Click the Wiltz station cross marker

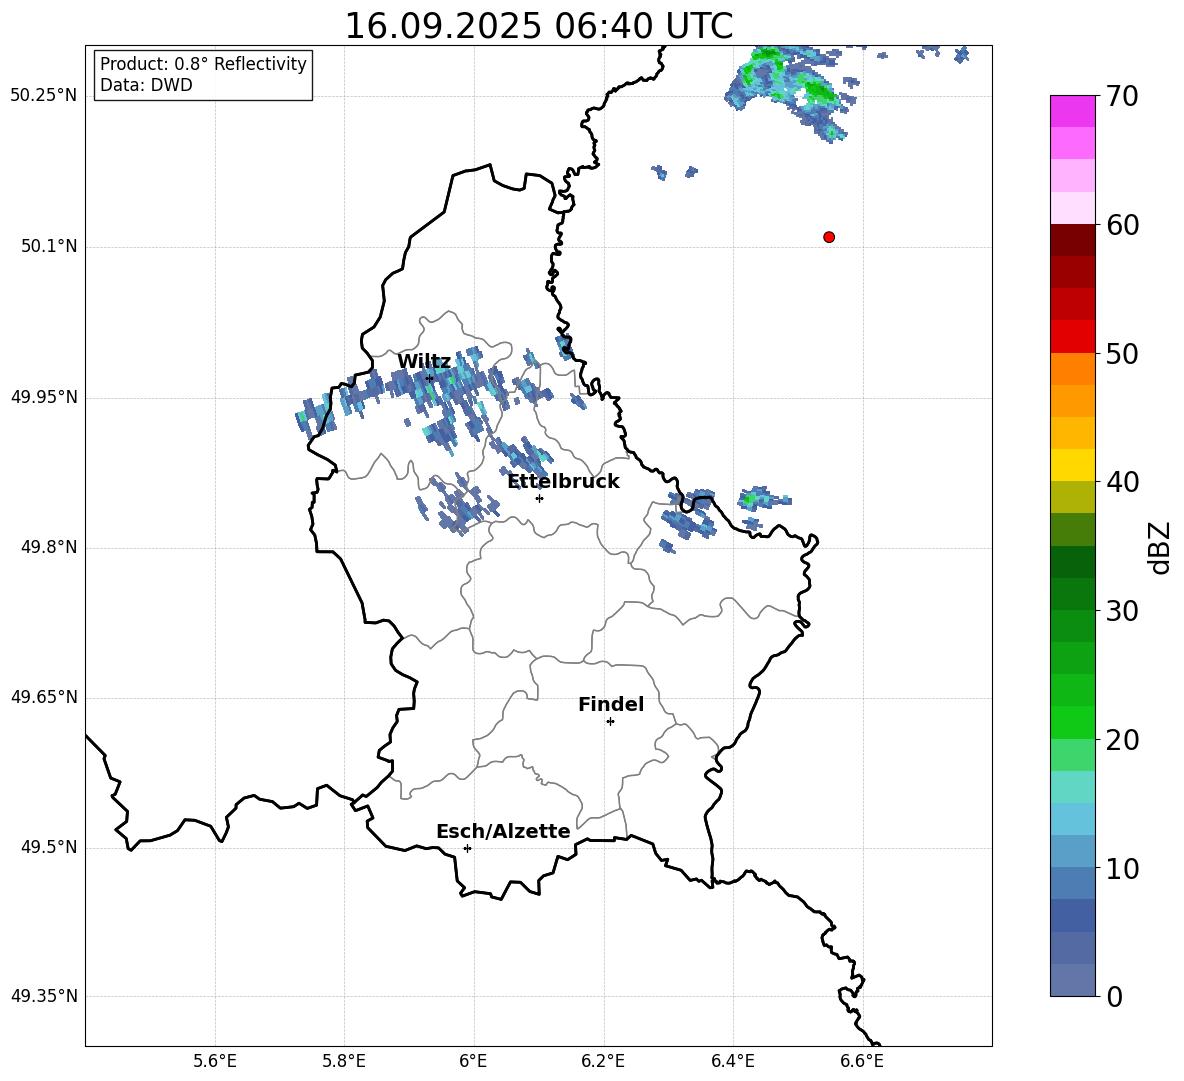[430, 379]
